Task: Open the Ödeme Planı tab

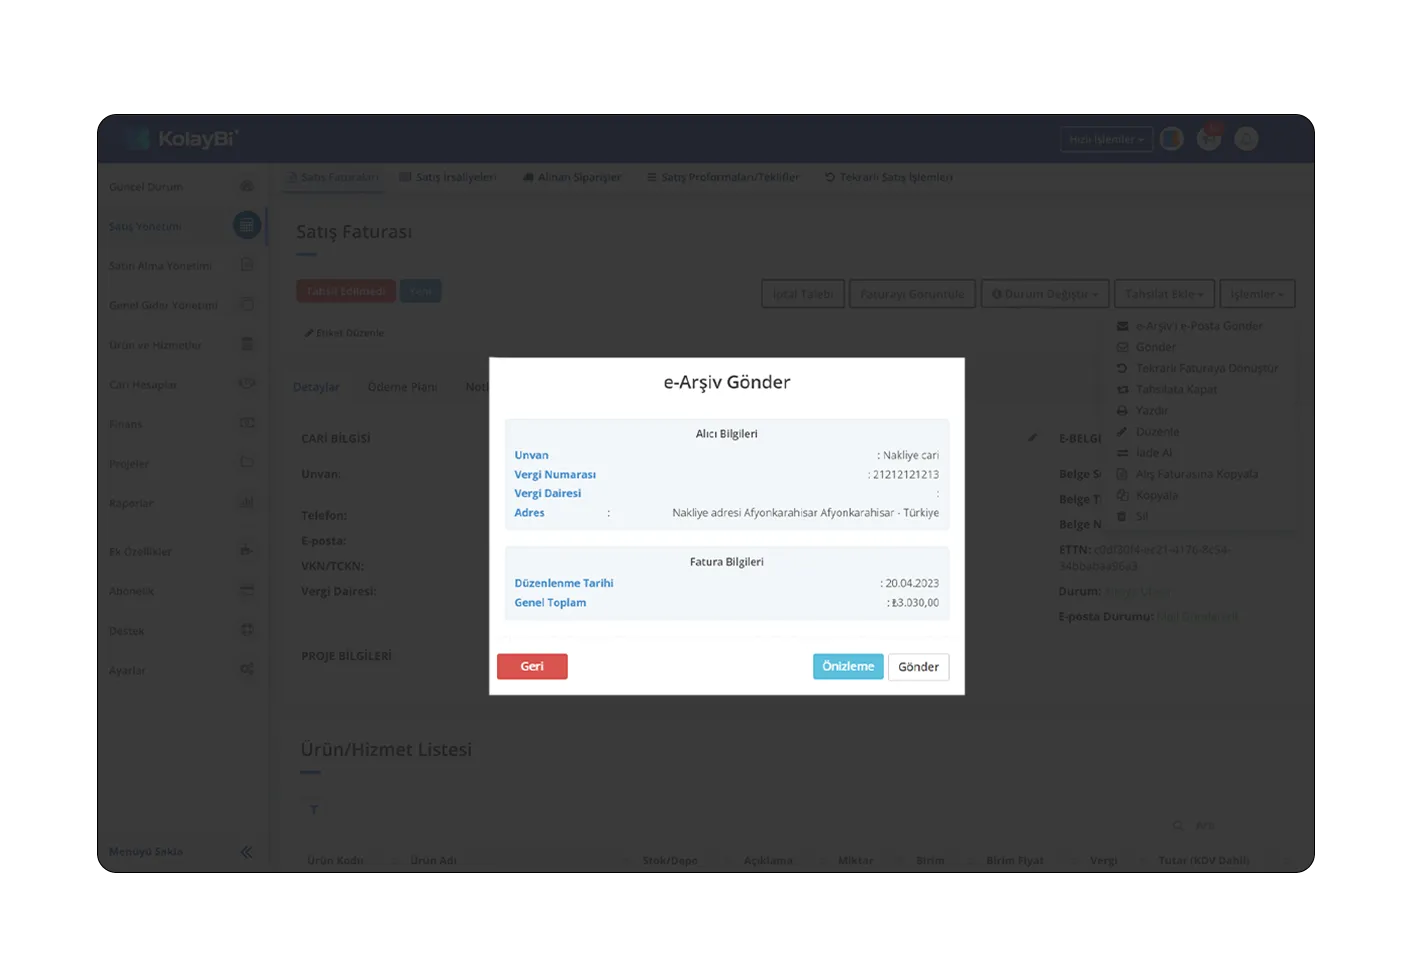Action: coord(402,387)
